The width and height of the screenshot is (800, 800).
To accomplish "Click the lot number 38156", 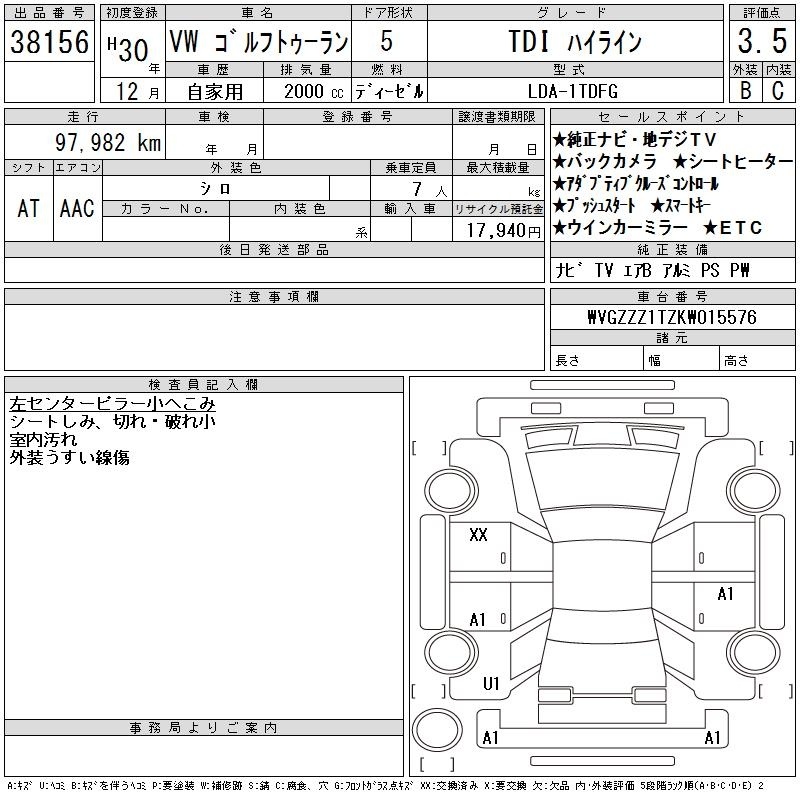I will tap(50, 42).
